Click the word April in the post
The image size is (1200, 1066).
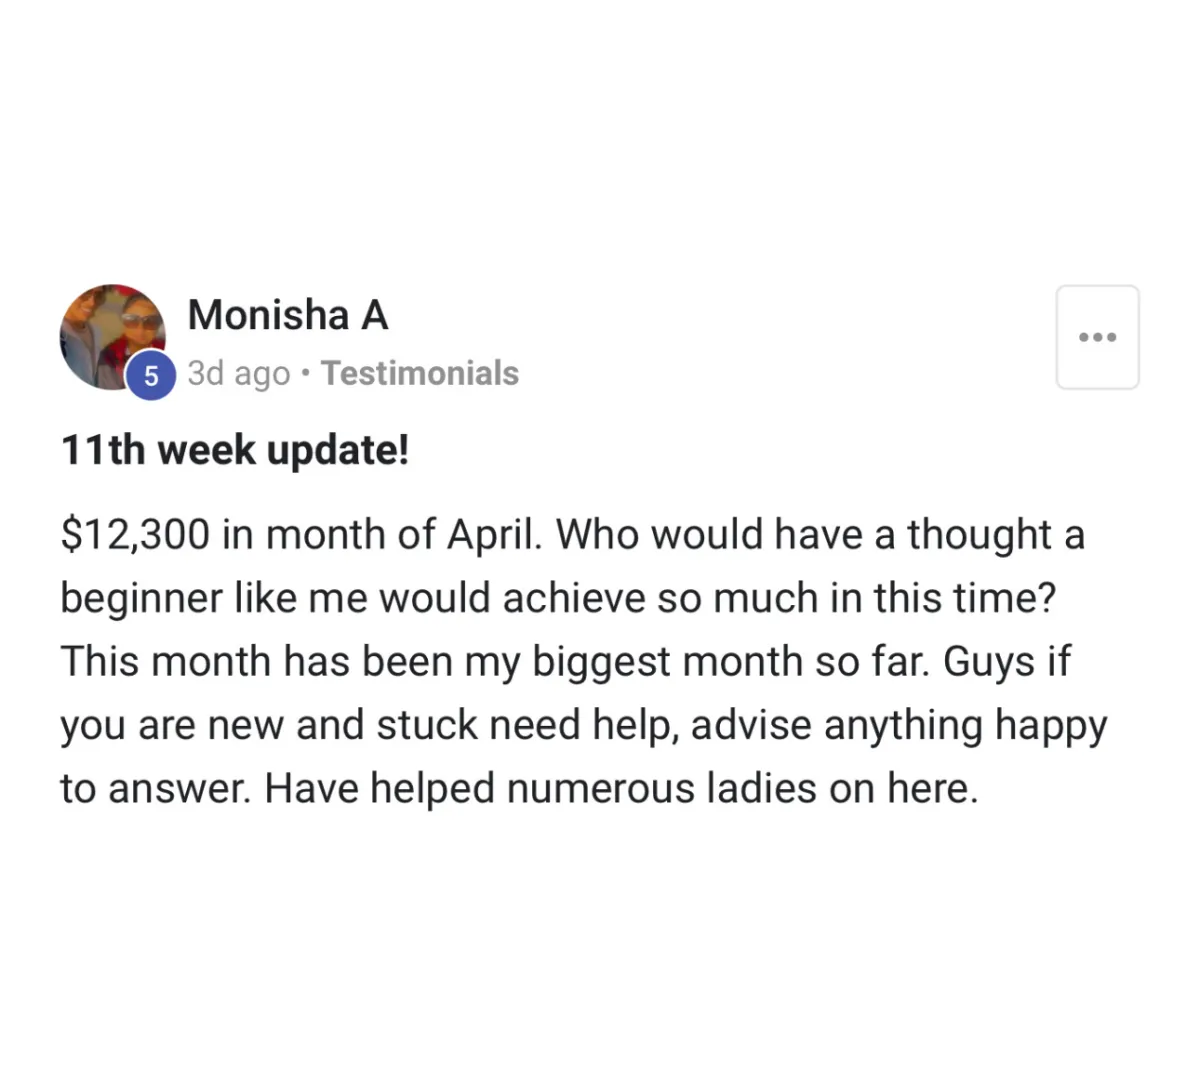pyautogui.click(x=494, y=536)
